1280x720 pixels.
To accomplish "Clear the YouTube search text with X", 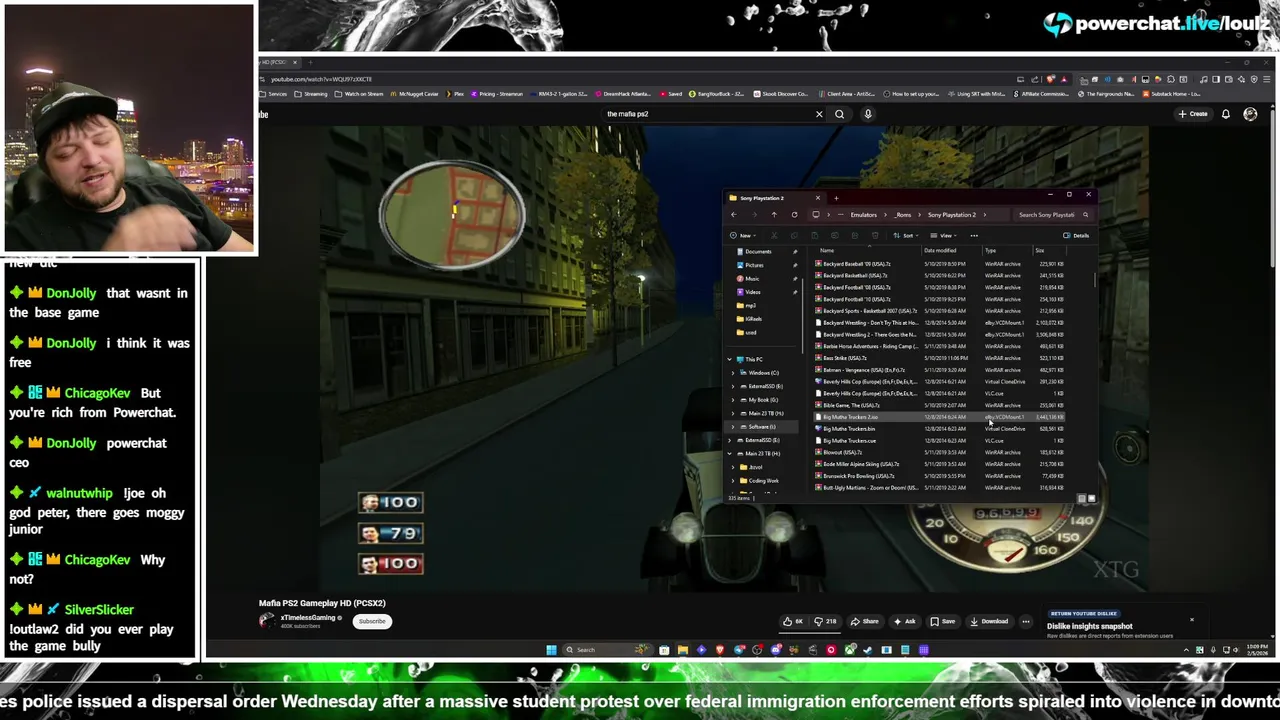I will tap(819, 114).
